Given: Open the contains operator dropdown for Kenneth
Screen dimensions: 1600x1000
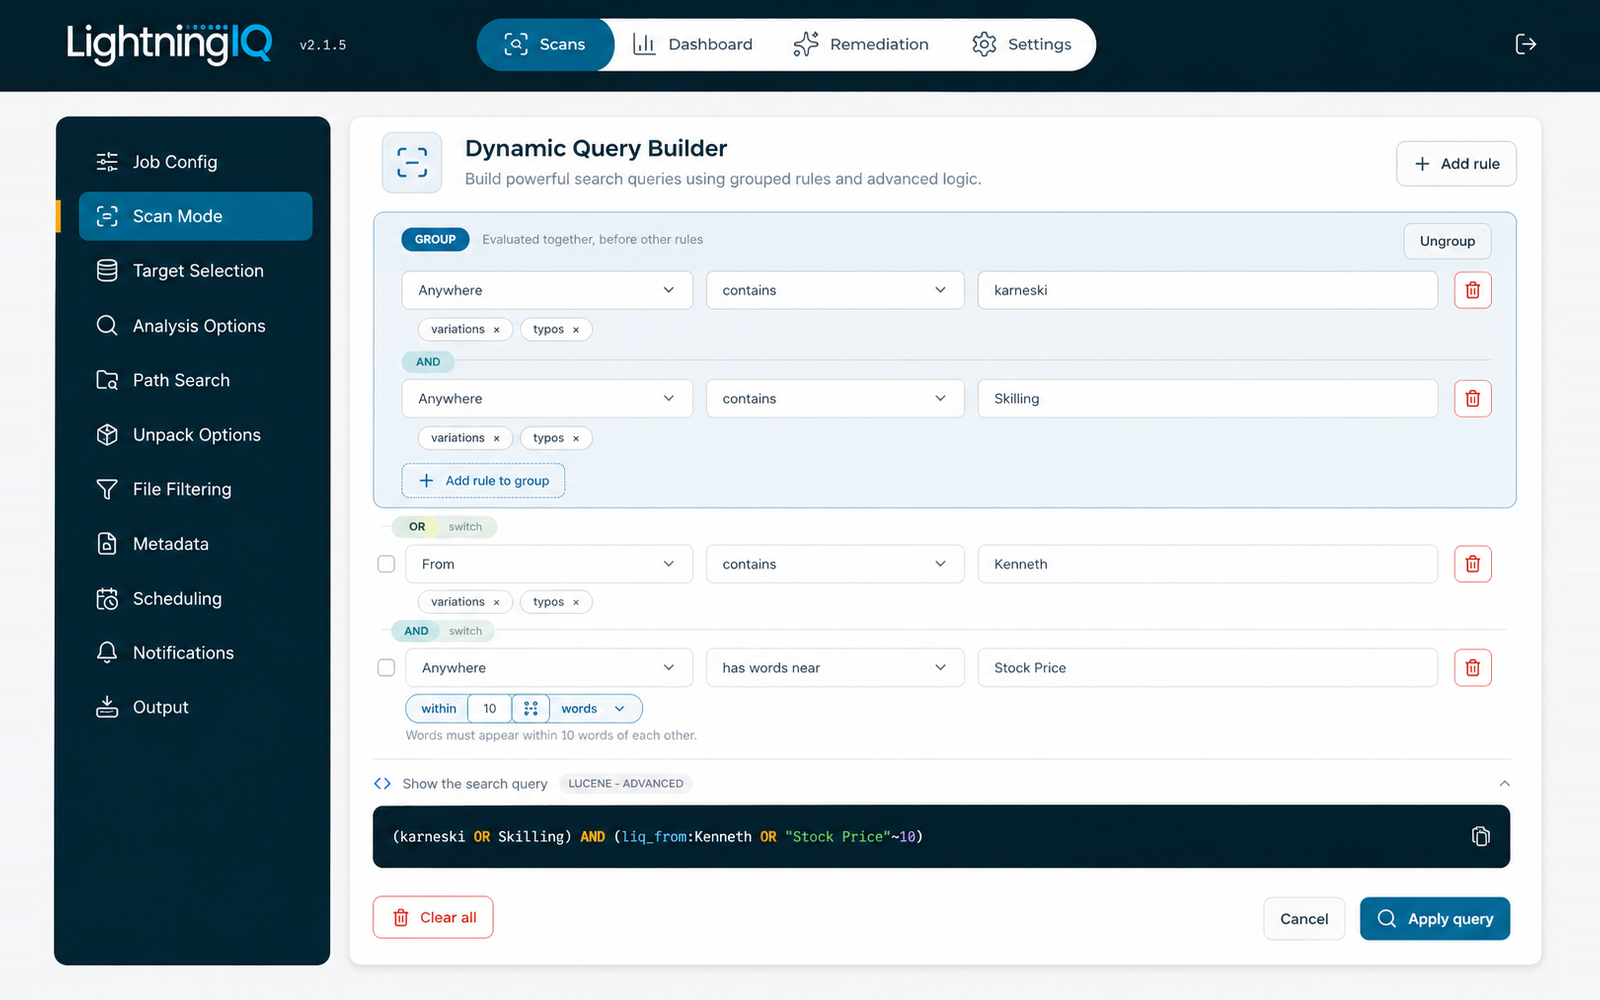Looking at the screenshot, I should [x=835, y=564].
